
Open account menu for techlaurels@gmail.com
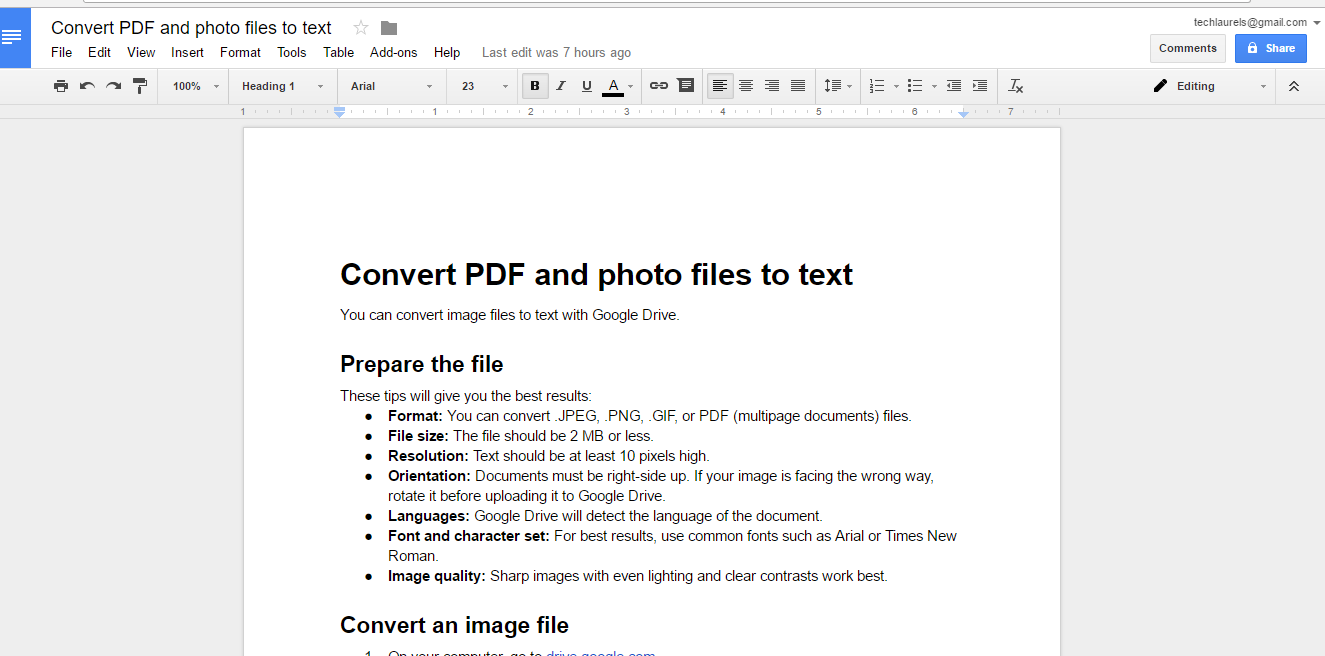tap(1256, 22)
